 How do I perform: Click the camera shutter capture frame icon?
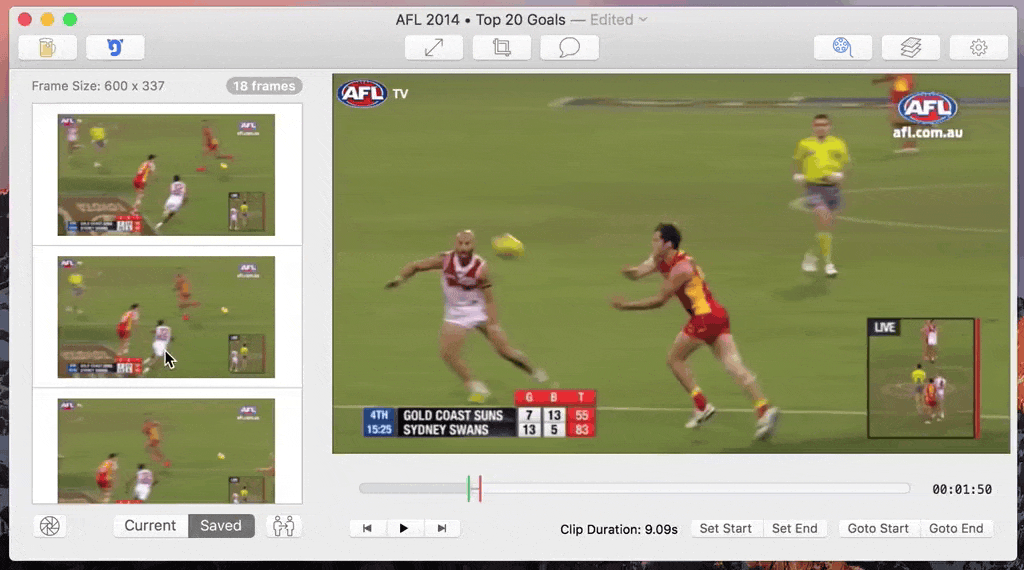coord(49,526)
